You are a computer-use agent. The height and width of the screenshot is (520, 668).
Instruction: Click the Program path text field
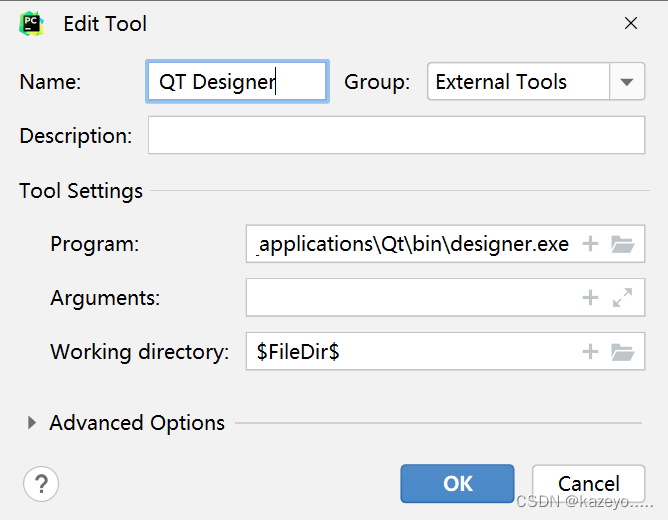point(413,244)
